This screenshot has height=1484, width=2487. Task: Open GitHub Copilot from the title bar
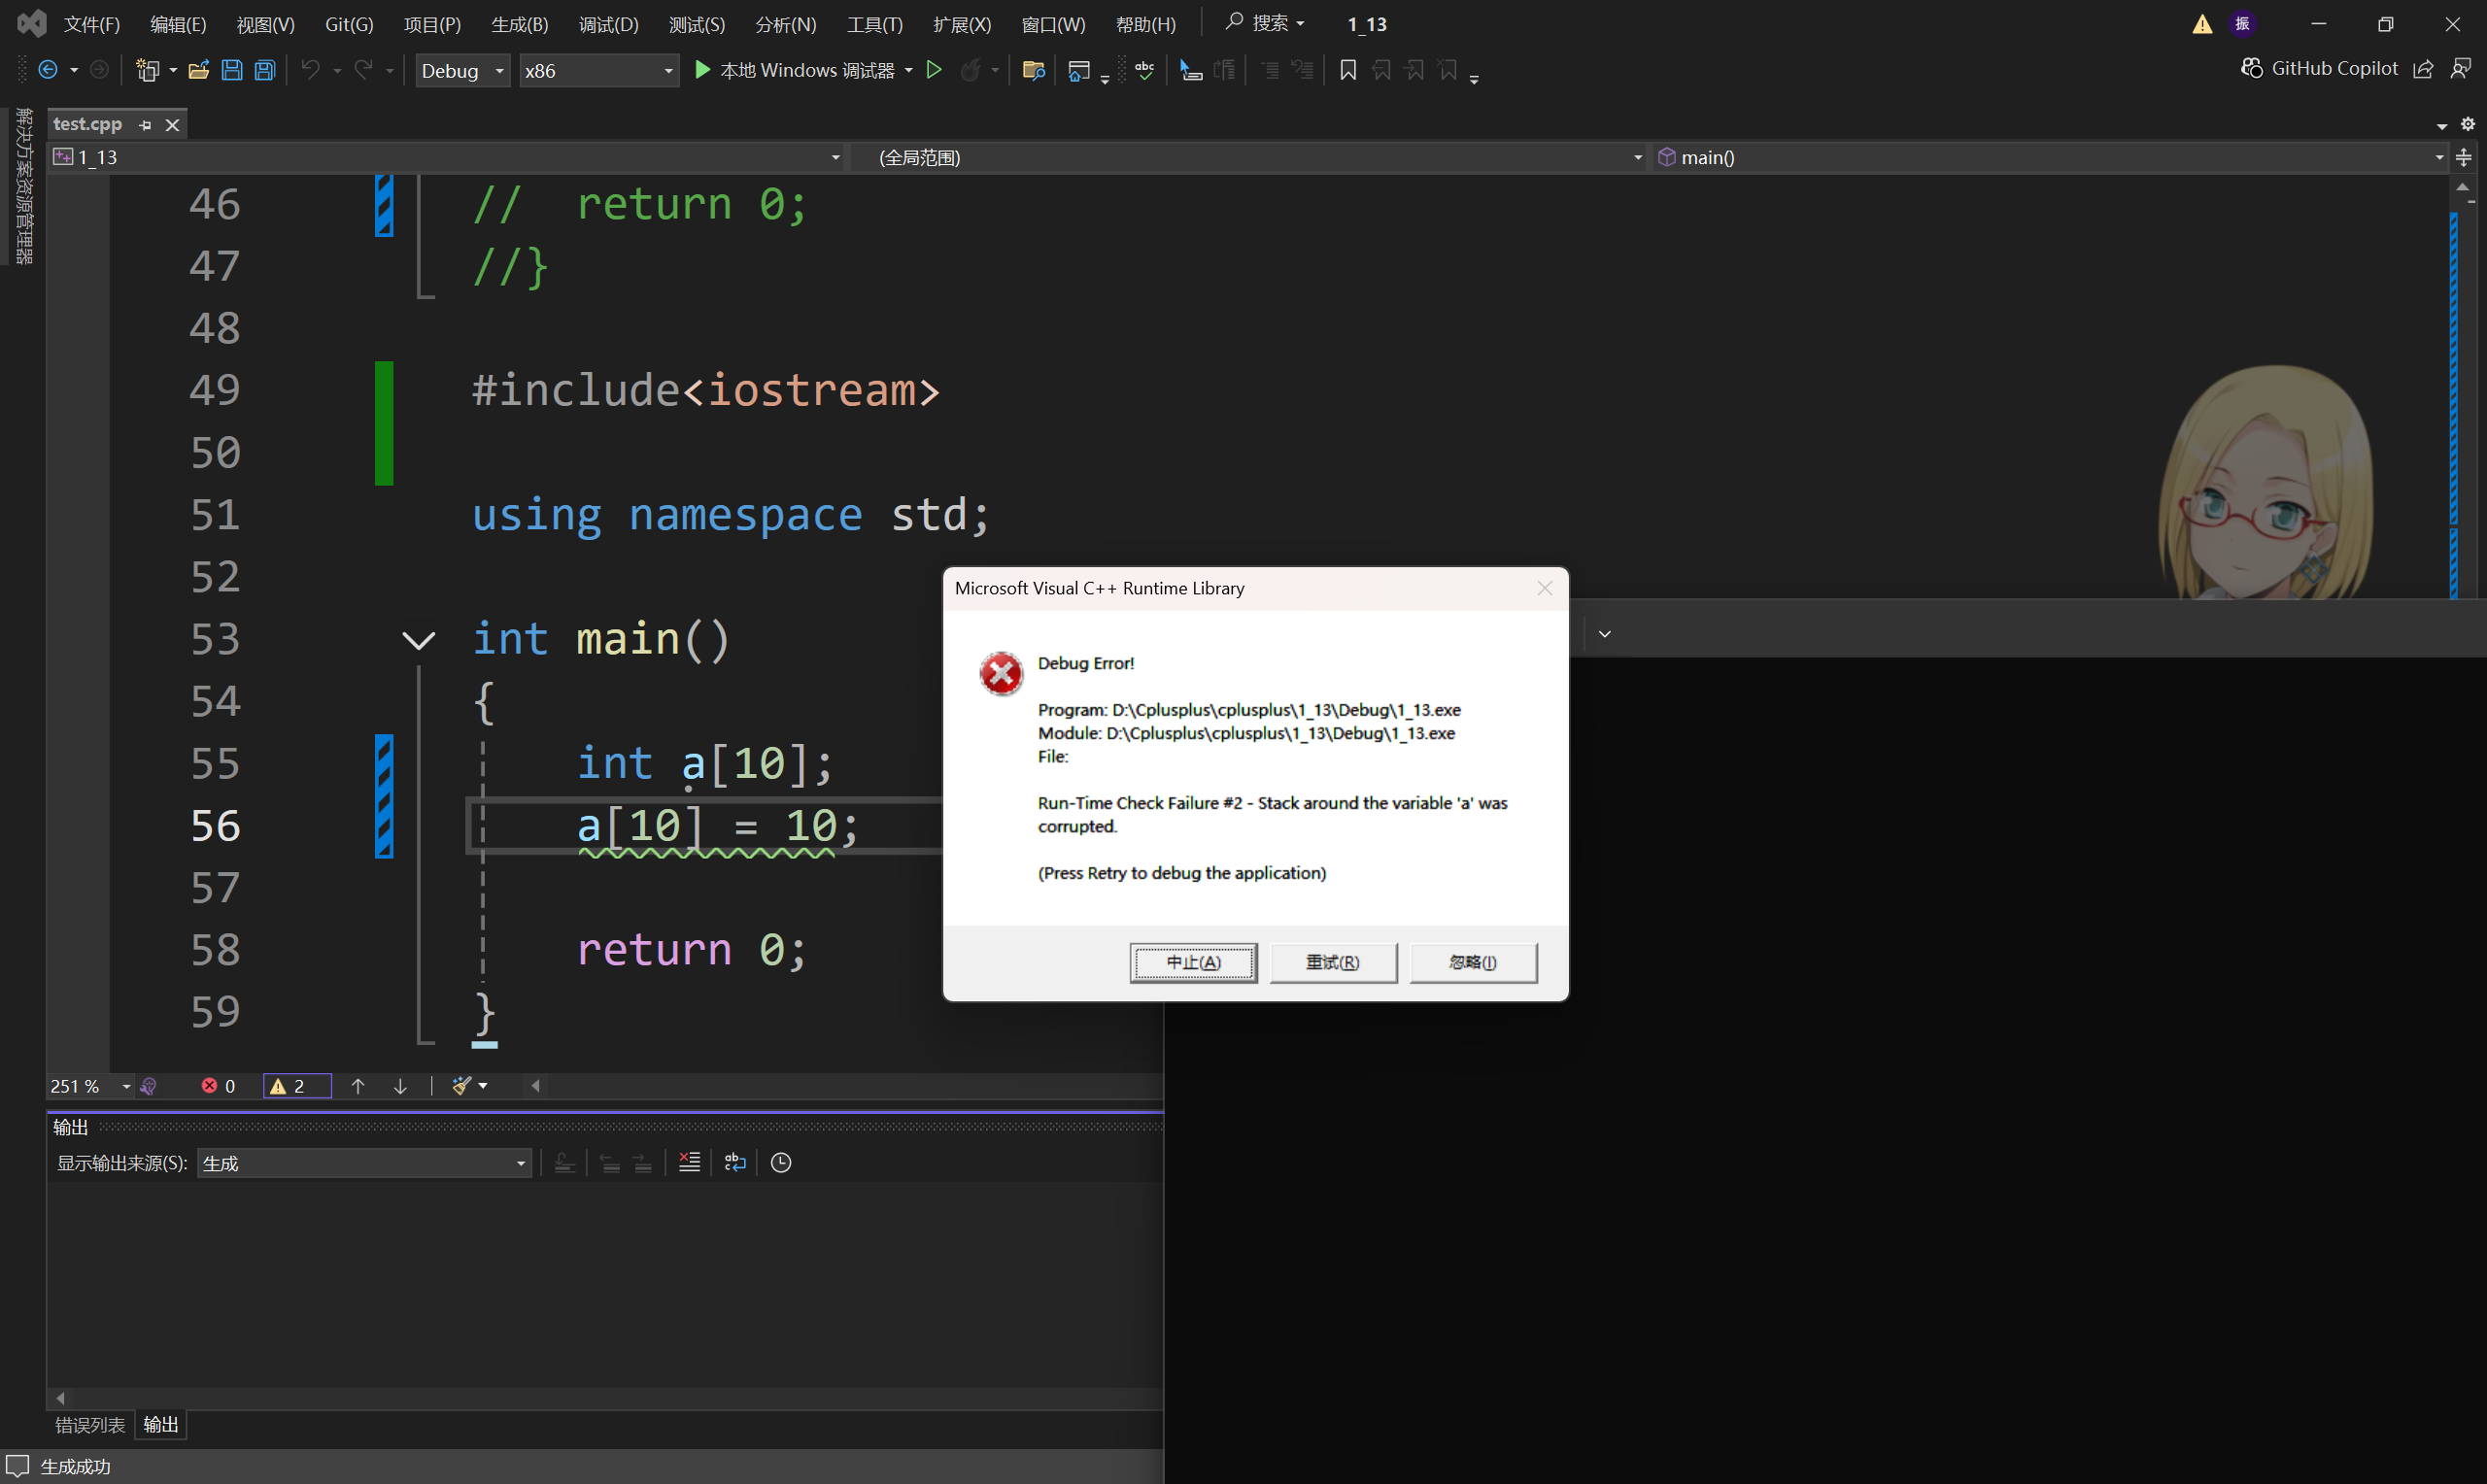pos(2319,68)
